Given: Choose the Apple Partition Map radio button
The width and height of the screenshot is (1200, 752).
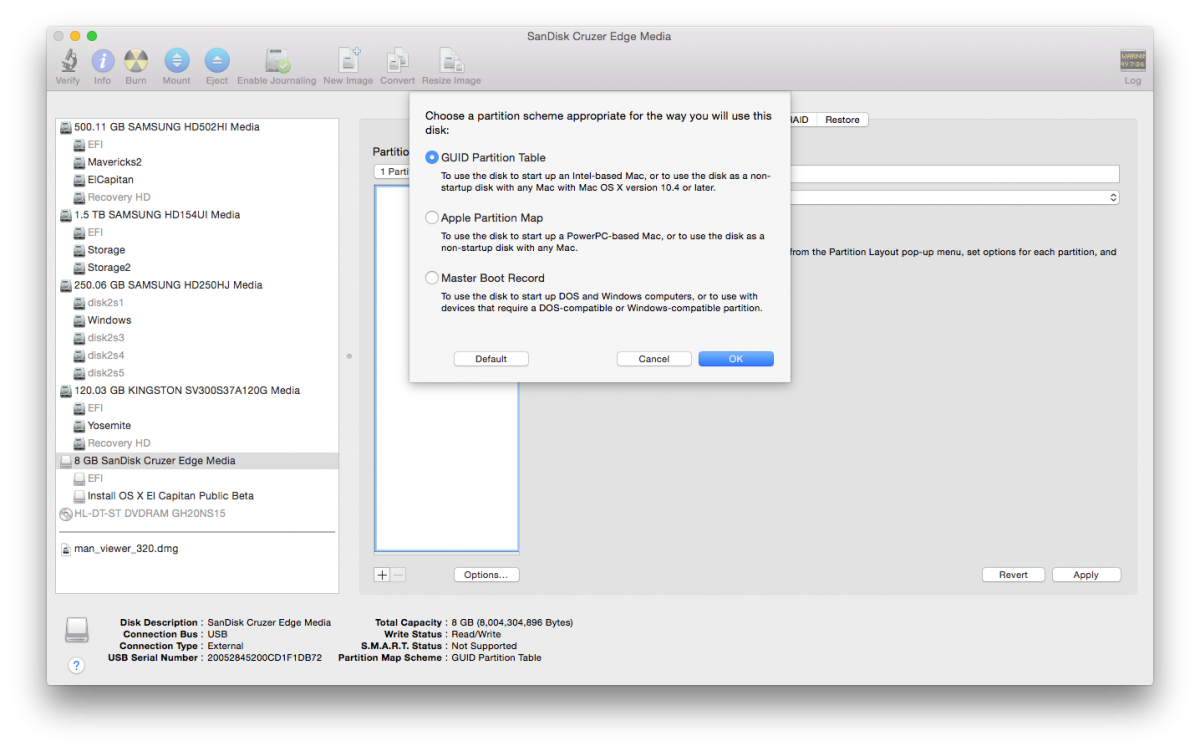Looking at the screenshot, I should point(432,218).
